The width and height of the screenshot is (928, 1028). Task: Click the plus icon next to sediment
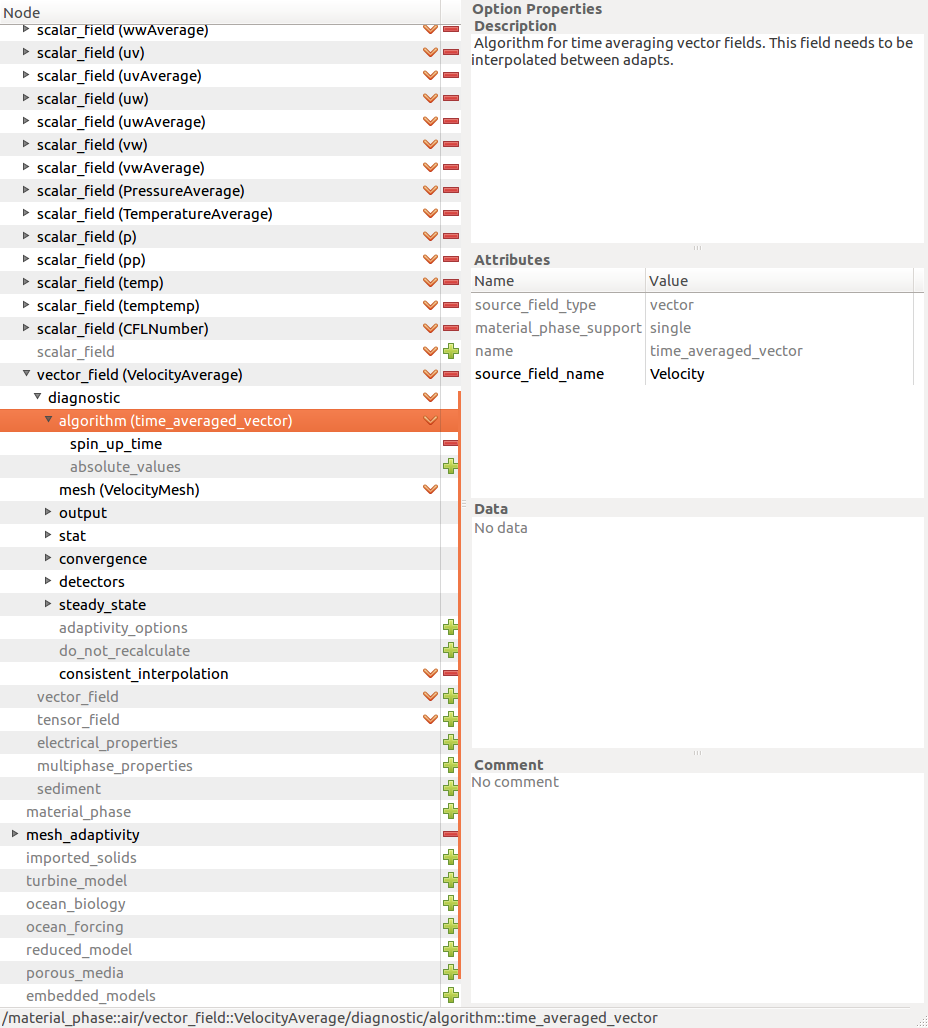tap(451, 788)
